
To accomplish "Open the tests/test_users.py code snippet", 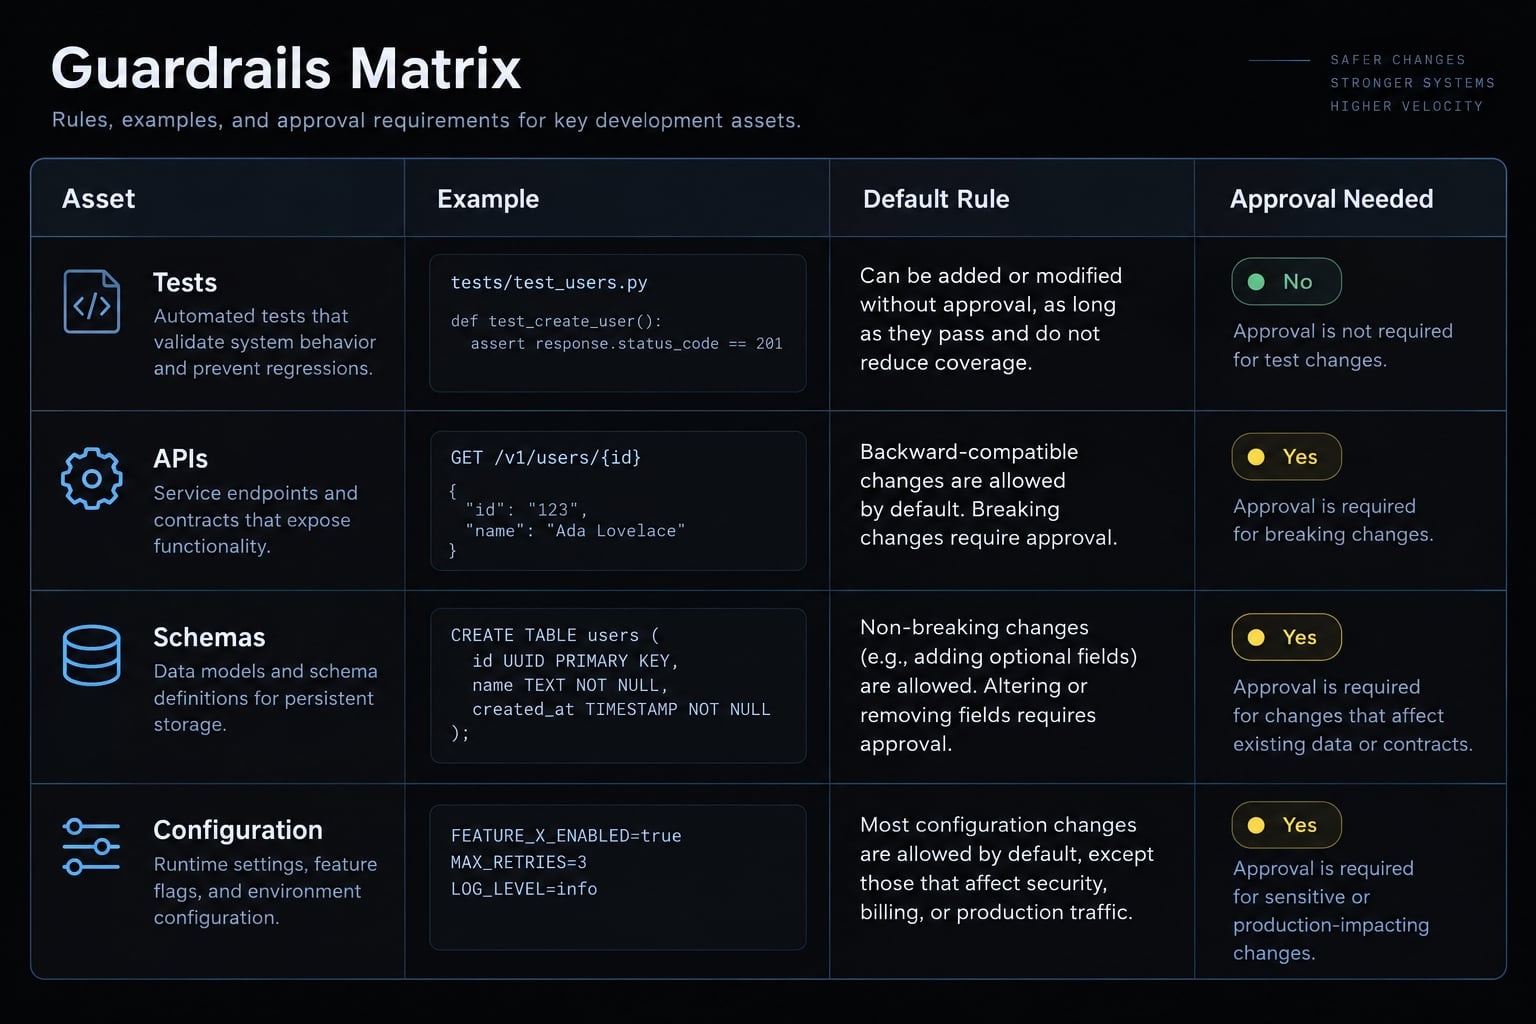I will [618, 323].
